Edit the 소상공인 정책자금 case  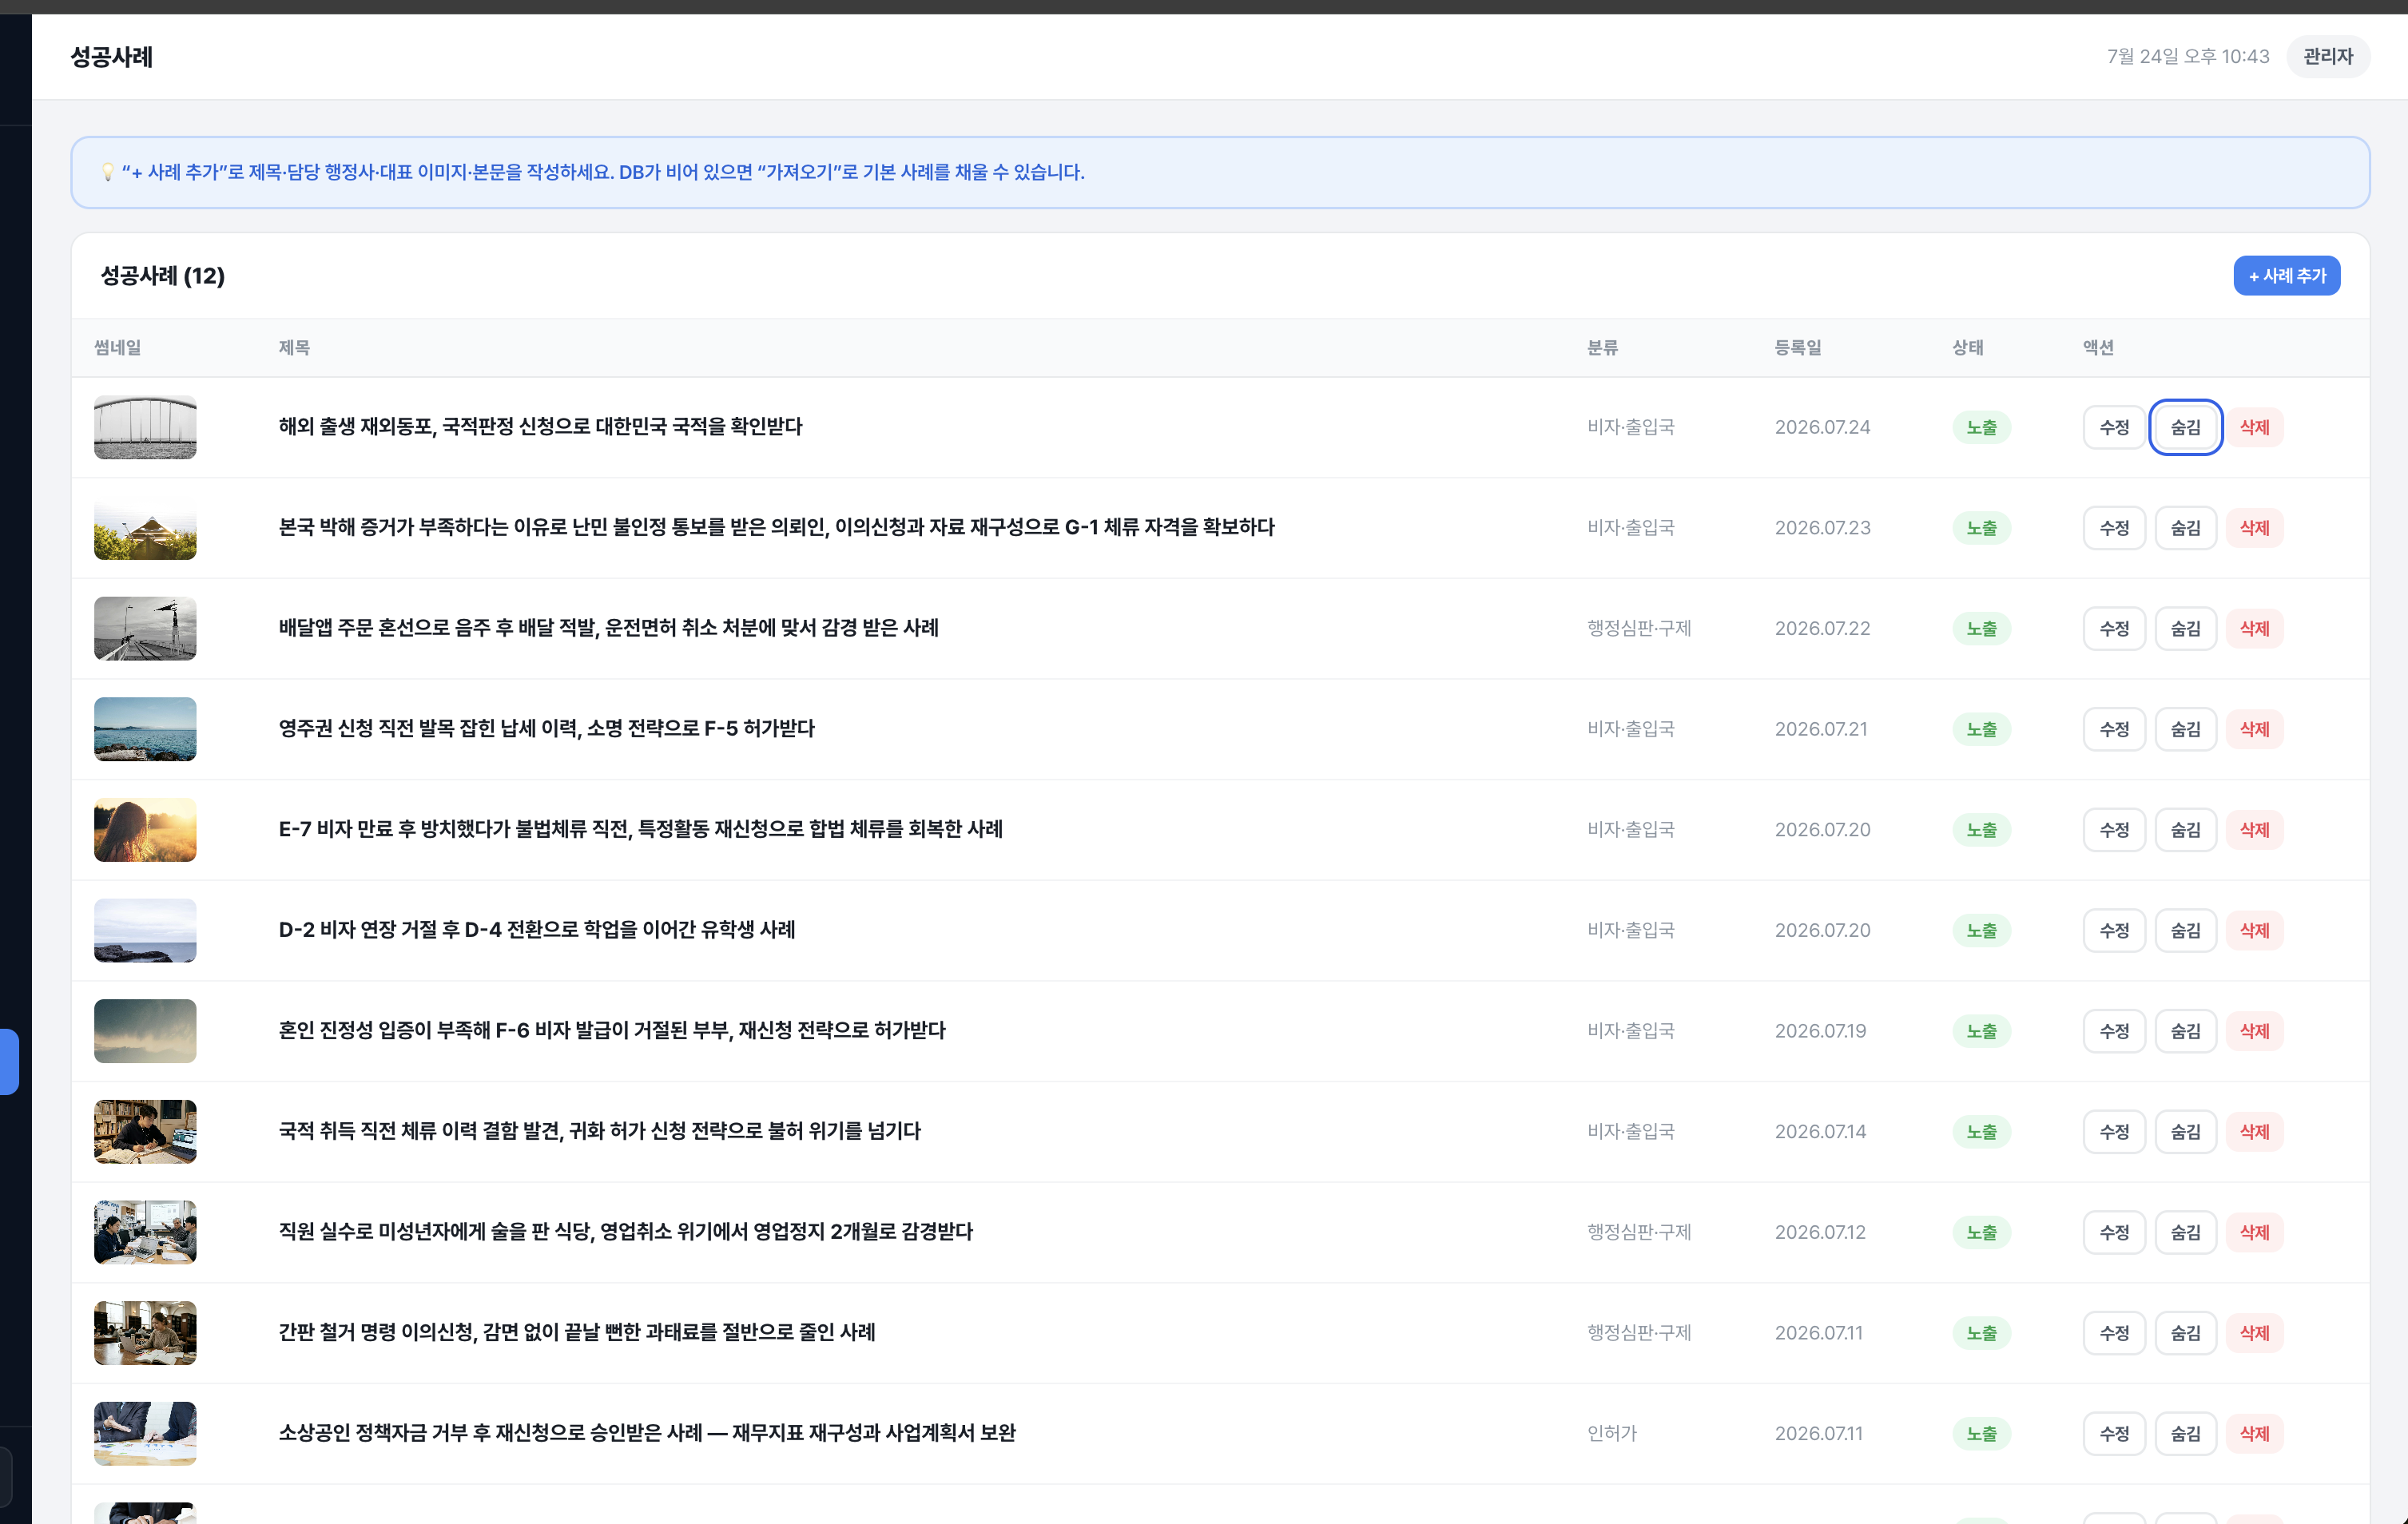[2114, 1434]
